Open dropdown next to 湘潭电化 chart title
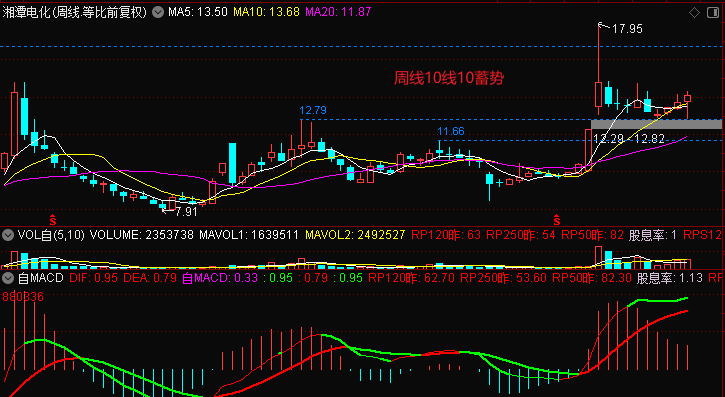Screen dimensions: 725x397 coord(158,12)
